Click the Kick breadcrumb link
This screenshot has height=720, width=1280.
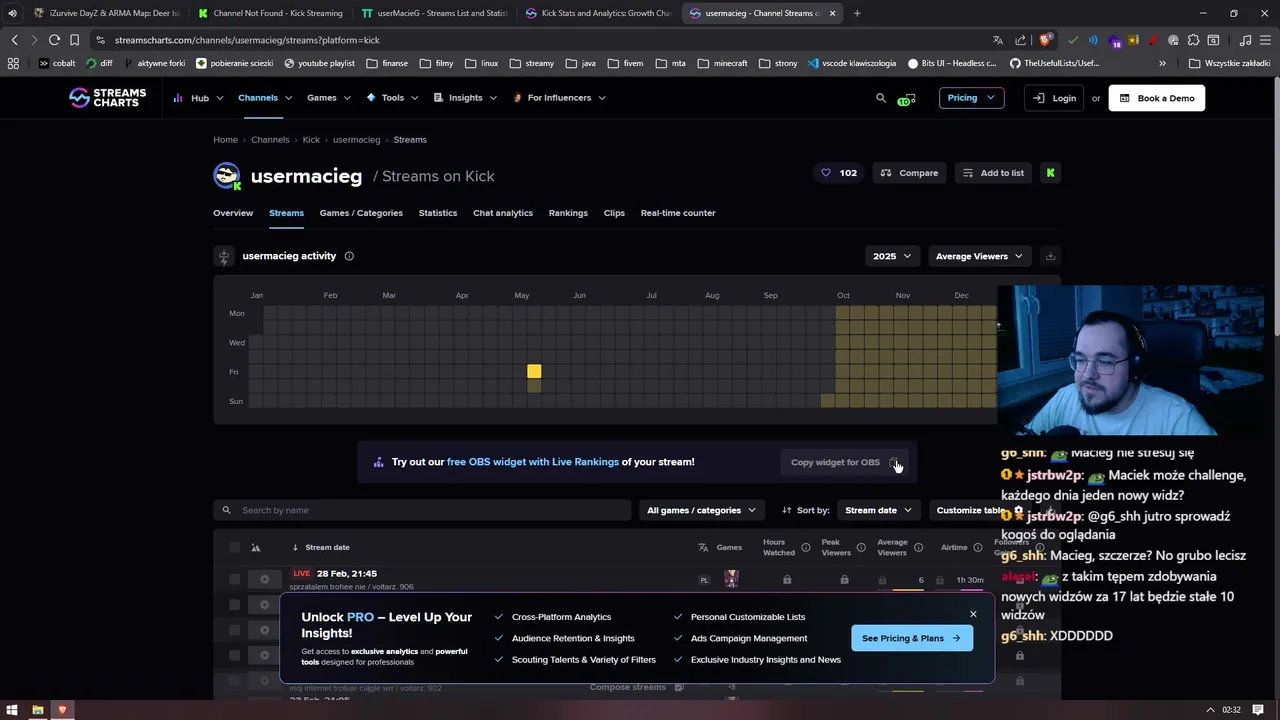[x=311, y=140]
